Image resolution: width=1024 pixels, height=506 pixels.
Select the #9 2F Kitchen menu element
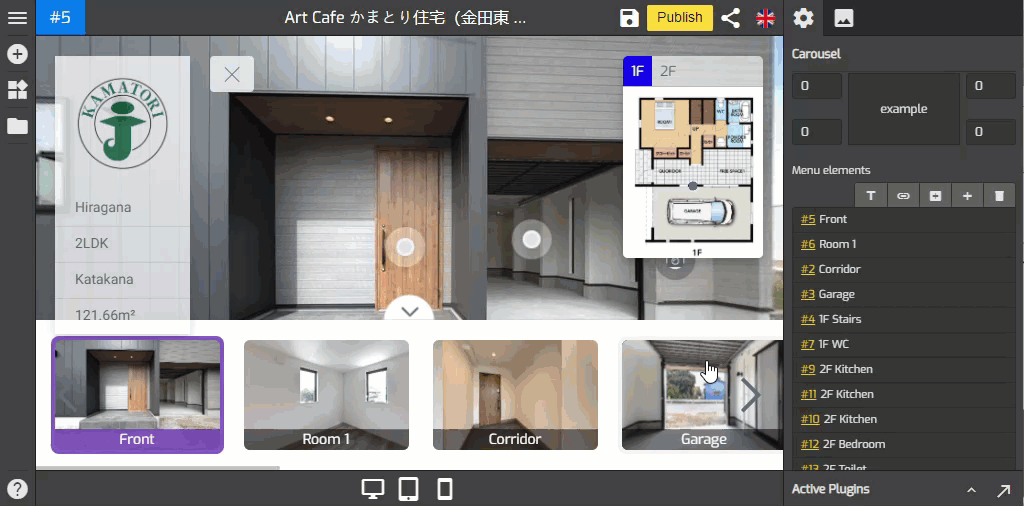(x=904, y=369)
